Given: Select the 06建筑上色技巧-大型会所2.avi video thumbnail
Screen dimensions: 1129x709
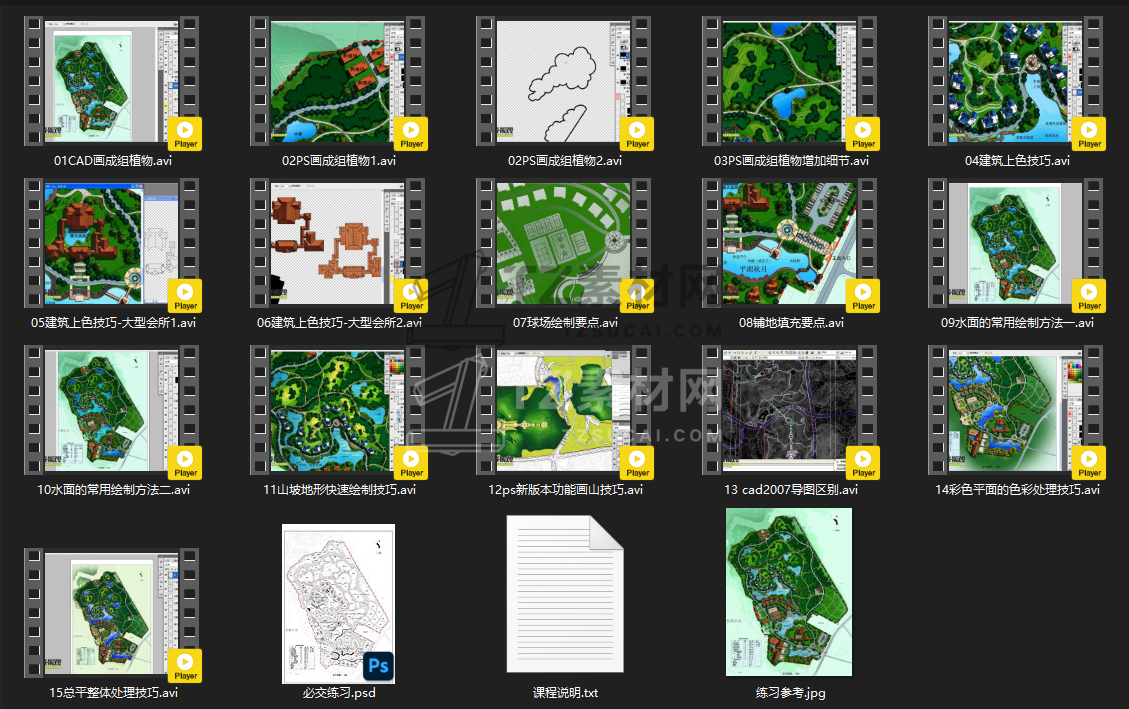Looking at the screenshot, I should coord(338,243).
